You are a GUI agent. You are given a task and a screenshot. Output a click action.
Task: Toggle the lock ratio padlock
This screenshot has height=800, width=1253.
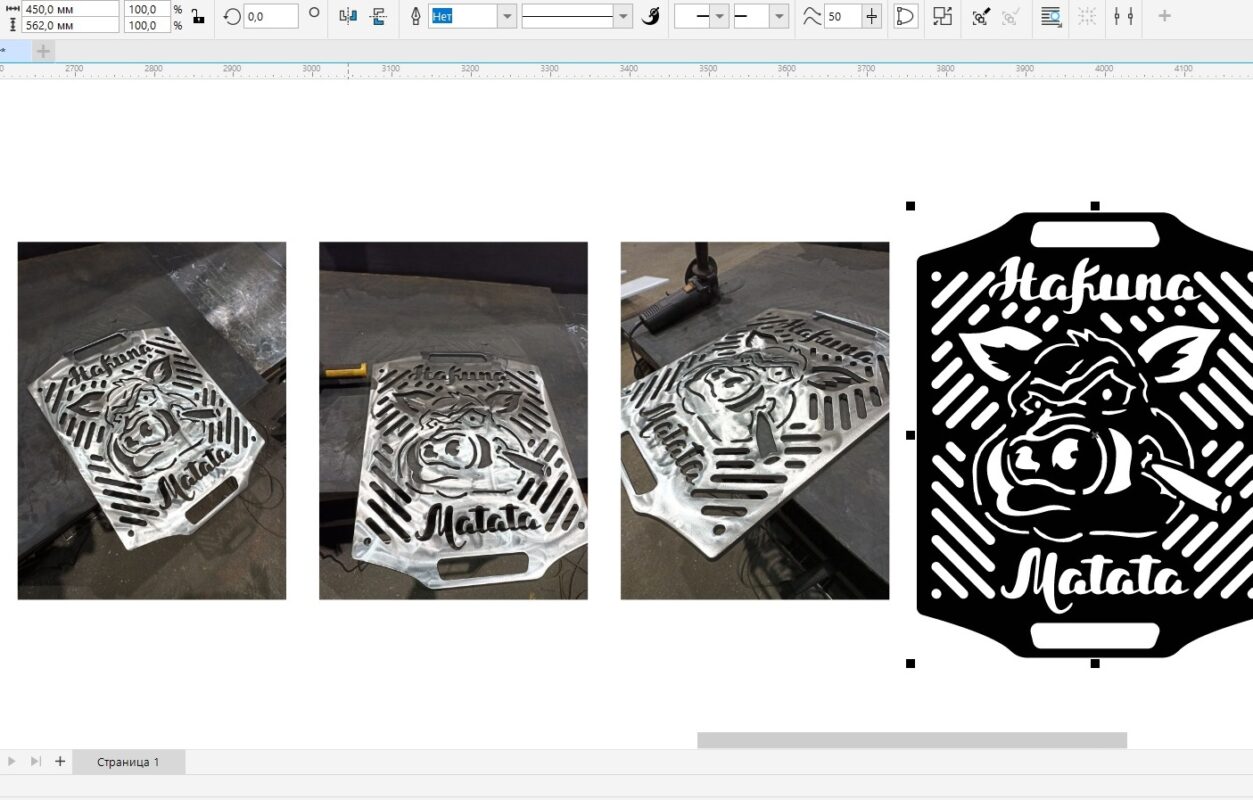coord(198,16)
